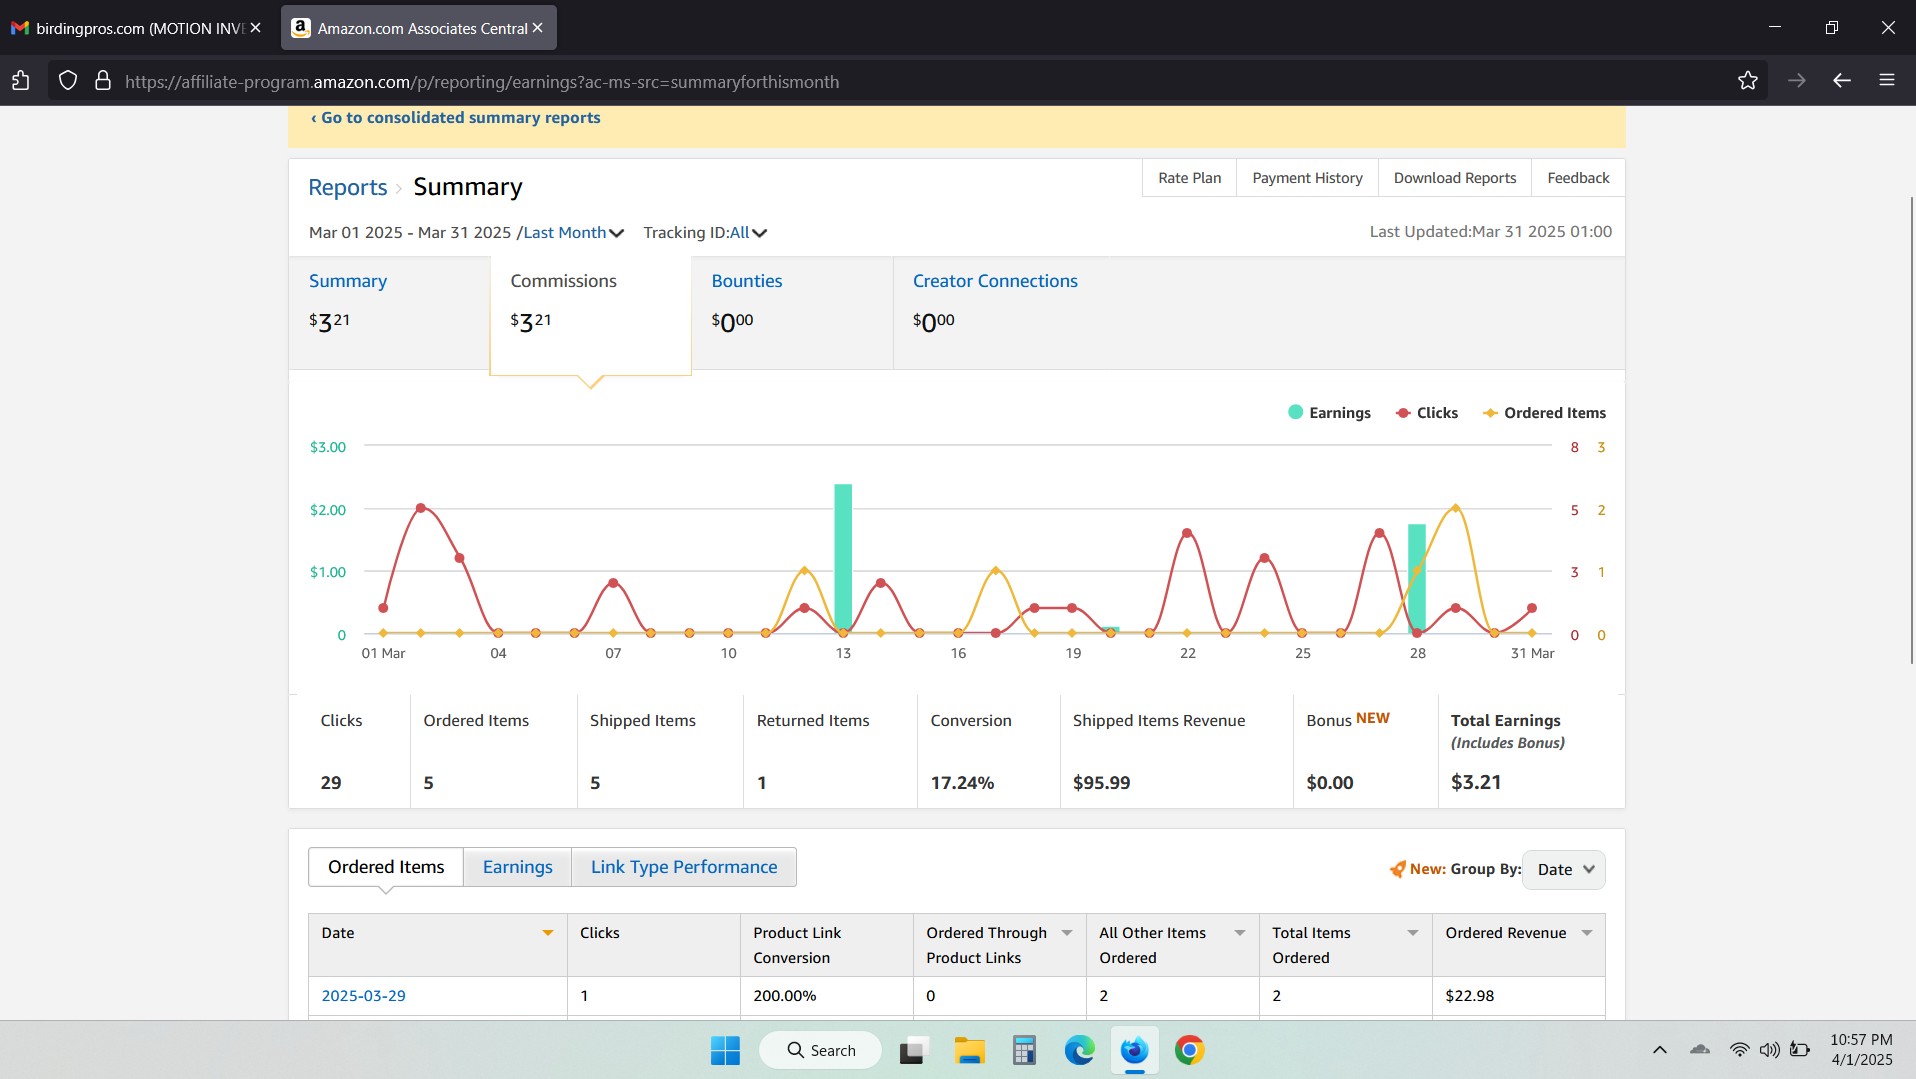Open the Group By Date dropdown

[1564, 870]
